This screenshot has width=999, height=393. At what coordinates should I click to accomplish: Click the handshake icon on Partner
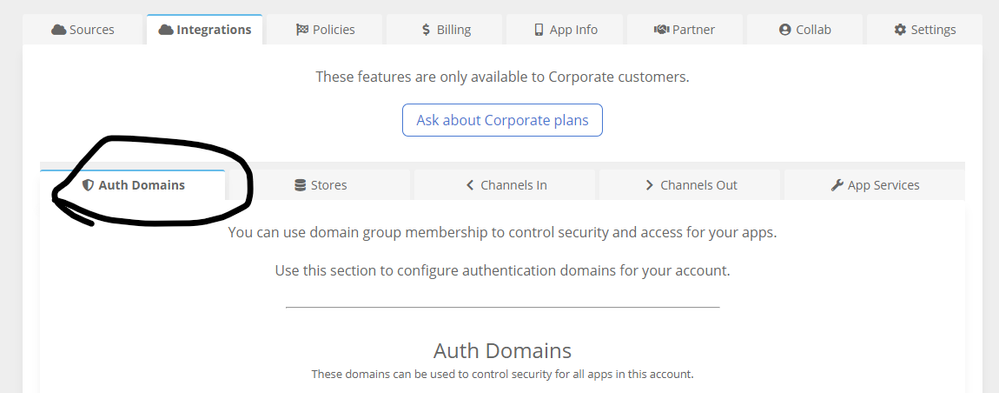click(661, 30)
